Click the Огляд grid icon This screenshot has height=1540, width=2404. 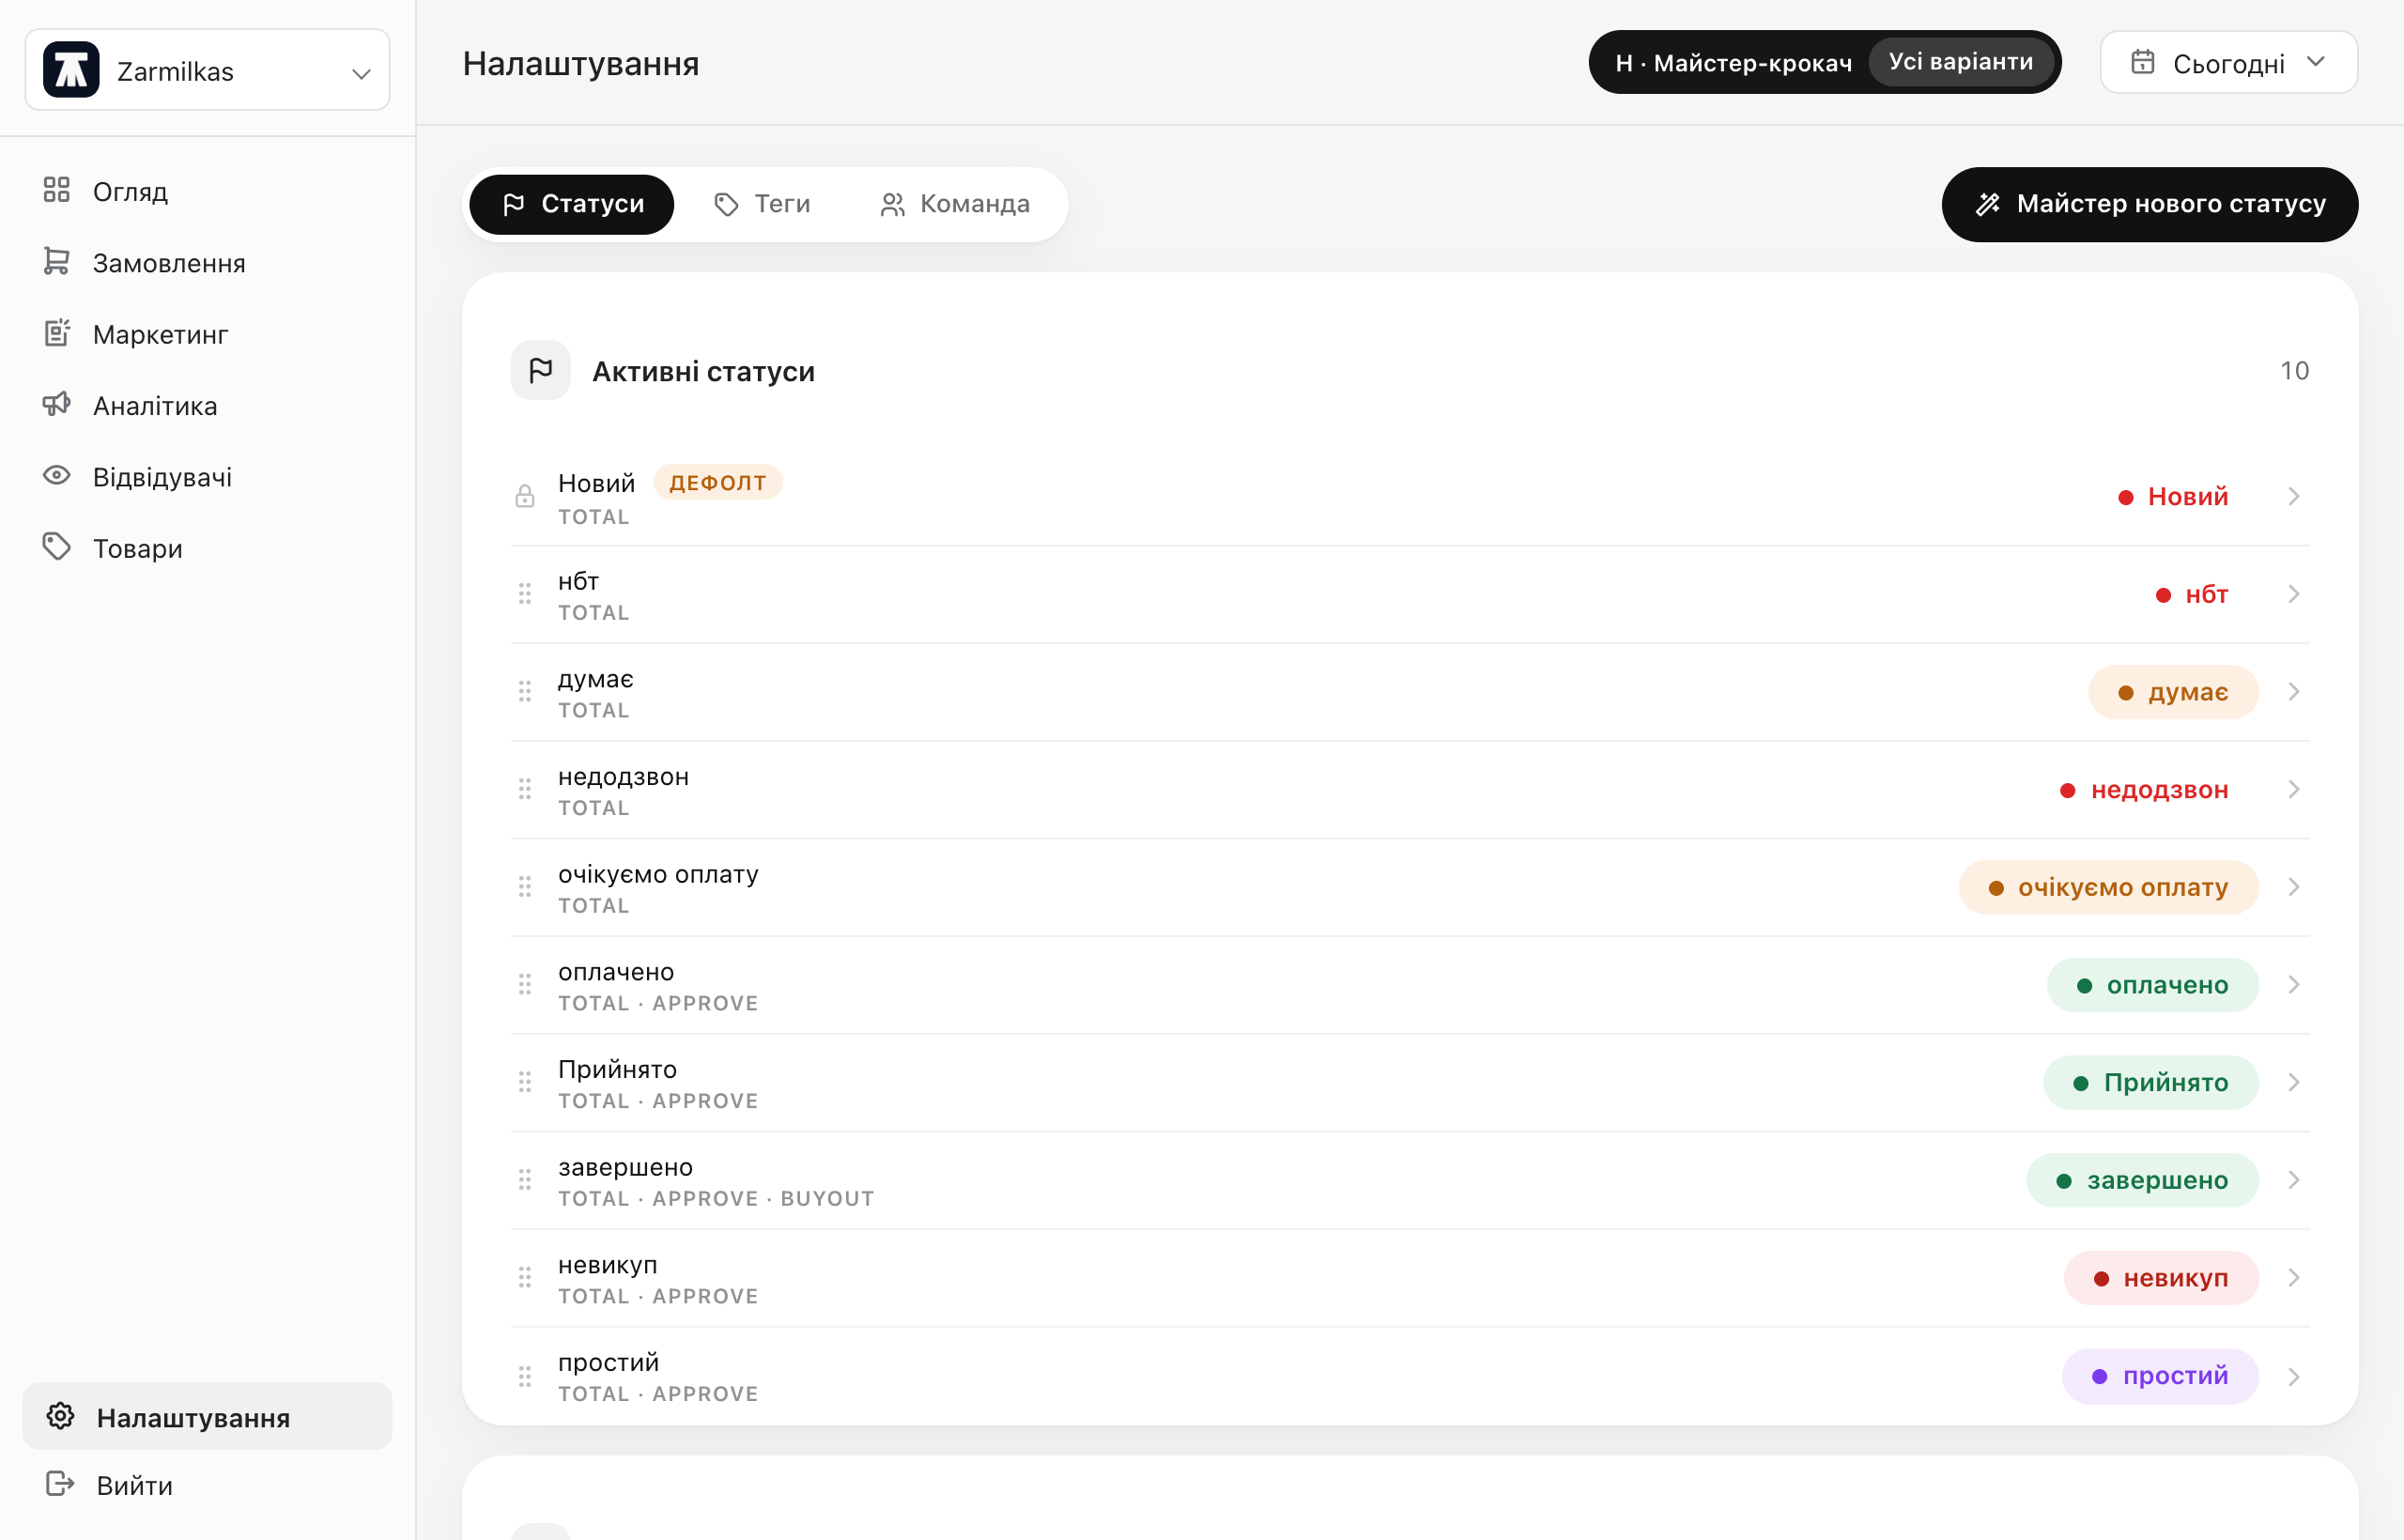pyautogui.click(x=57, y=190)
